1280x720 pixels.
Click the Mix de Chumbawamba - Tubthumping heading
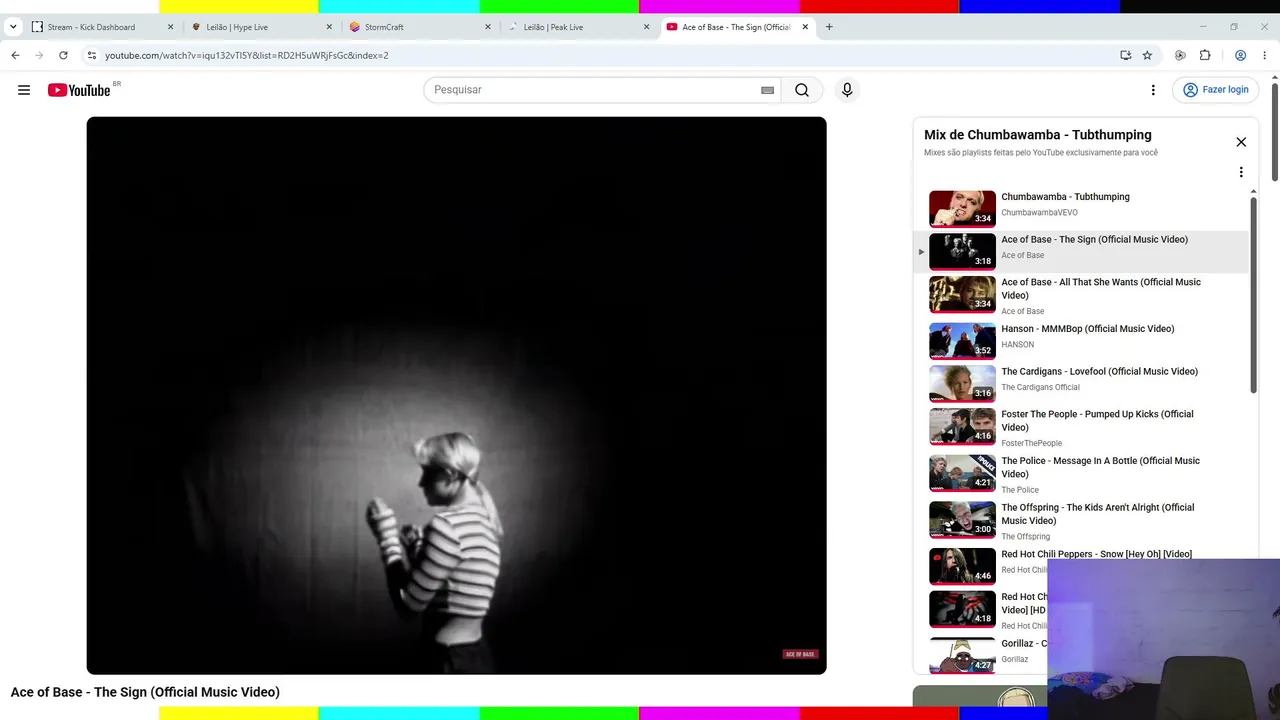coord(1038,135)
